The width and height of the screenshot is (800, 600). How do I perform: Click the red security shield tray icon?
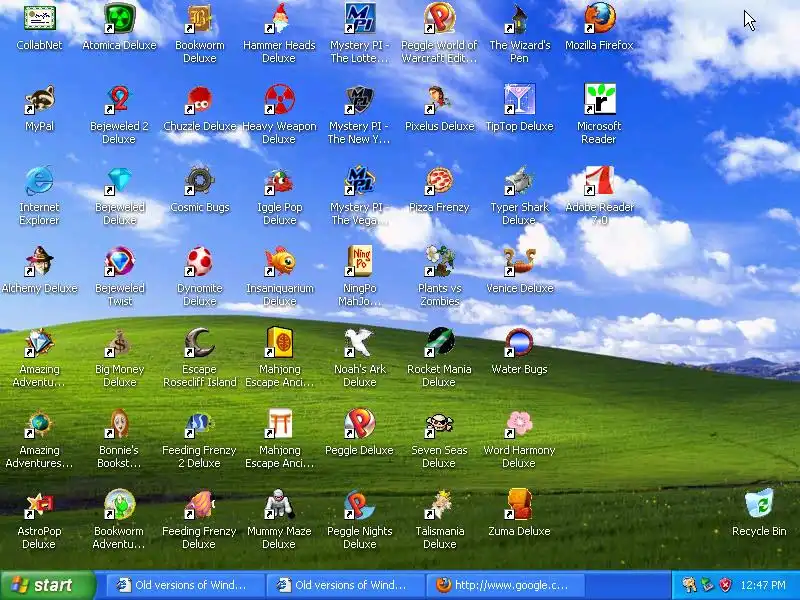725,585
